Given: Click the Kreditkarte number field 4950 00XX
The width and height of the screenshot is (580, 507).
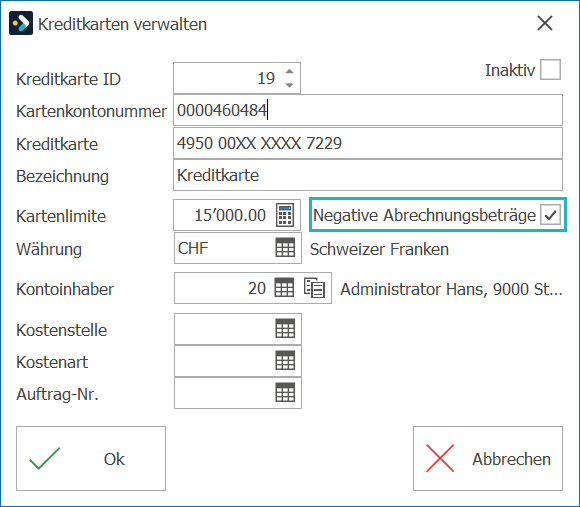Looking at the screenshot, I should coord(368,143).
